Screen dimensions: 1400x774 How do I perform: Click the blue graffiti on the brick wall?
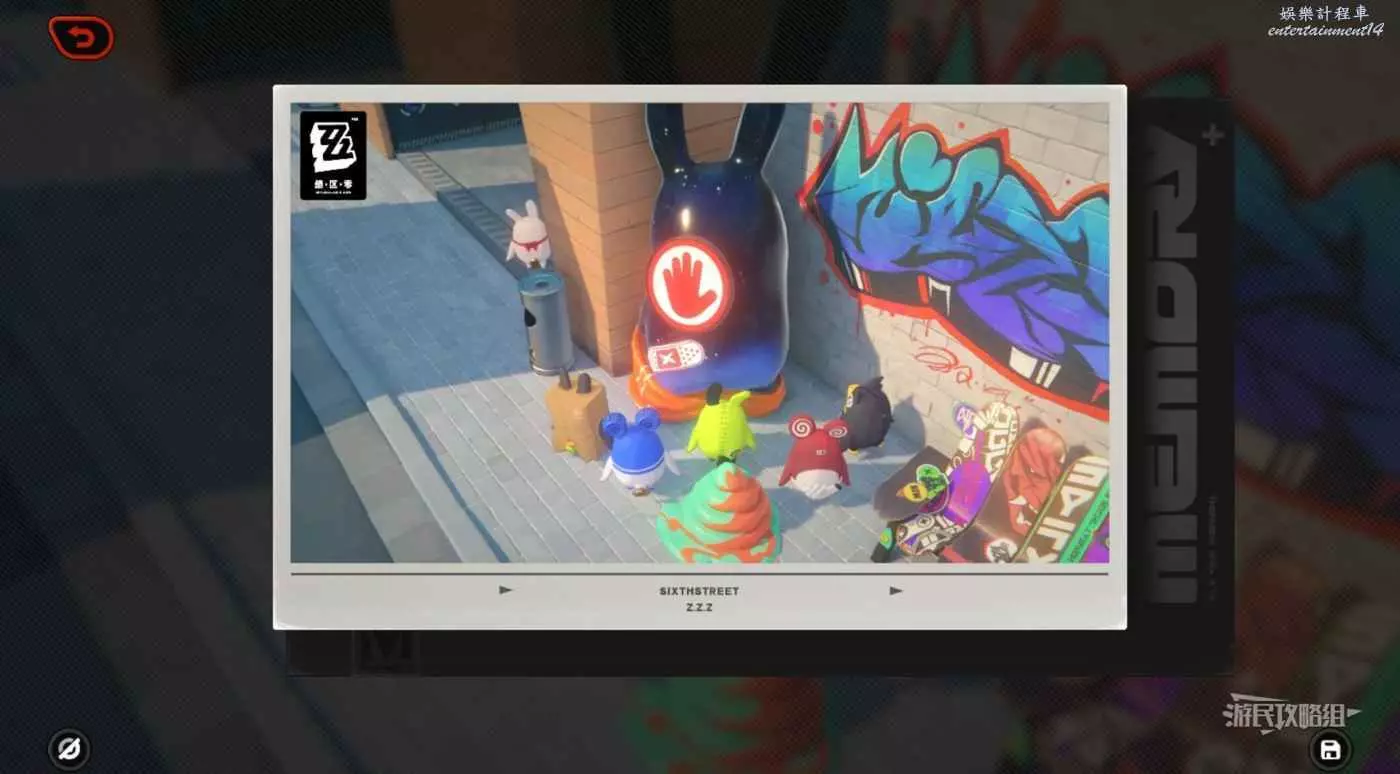tap(960, 240)
